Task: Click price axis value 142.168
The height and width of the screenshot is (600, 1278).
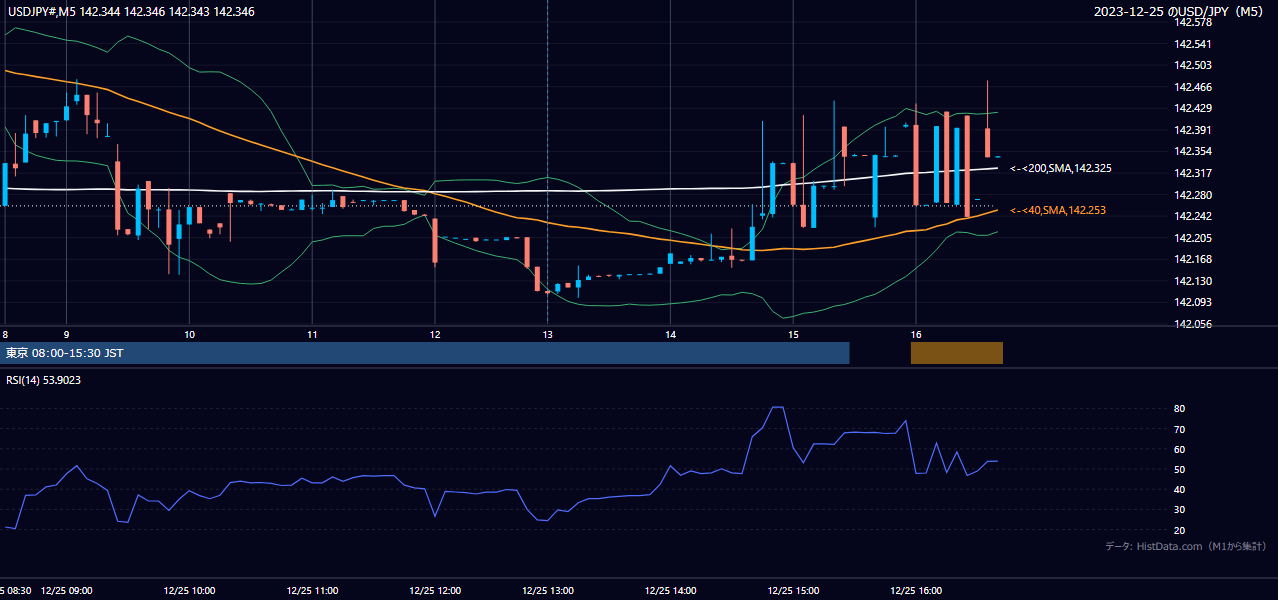Action: 1192,260
